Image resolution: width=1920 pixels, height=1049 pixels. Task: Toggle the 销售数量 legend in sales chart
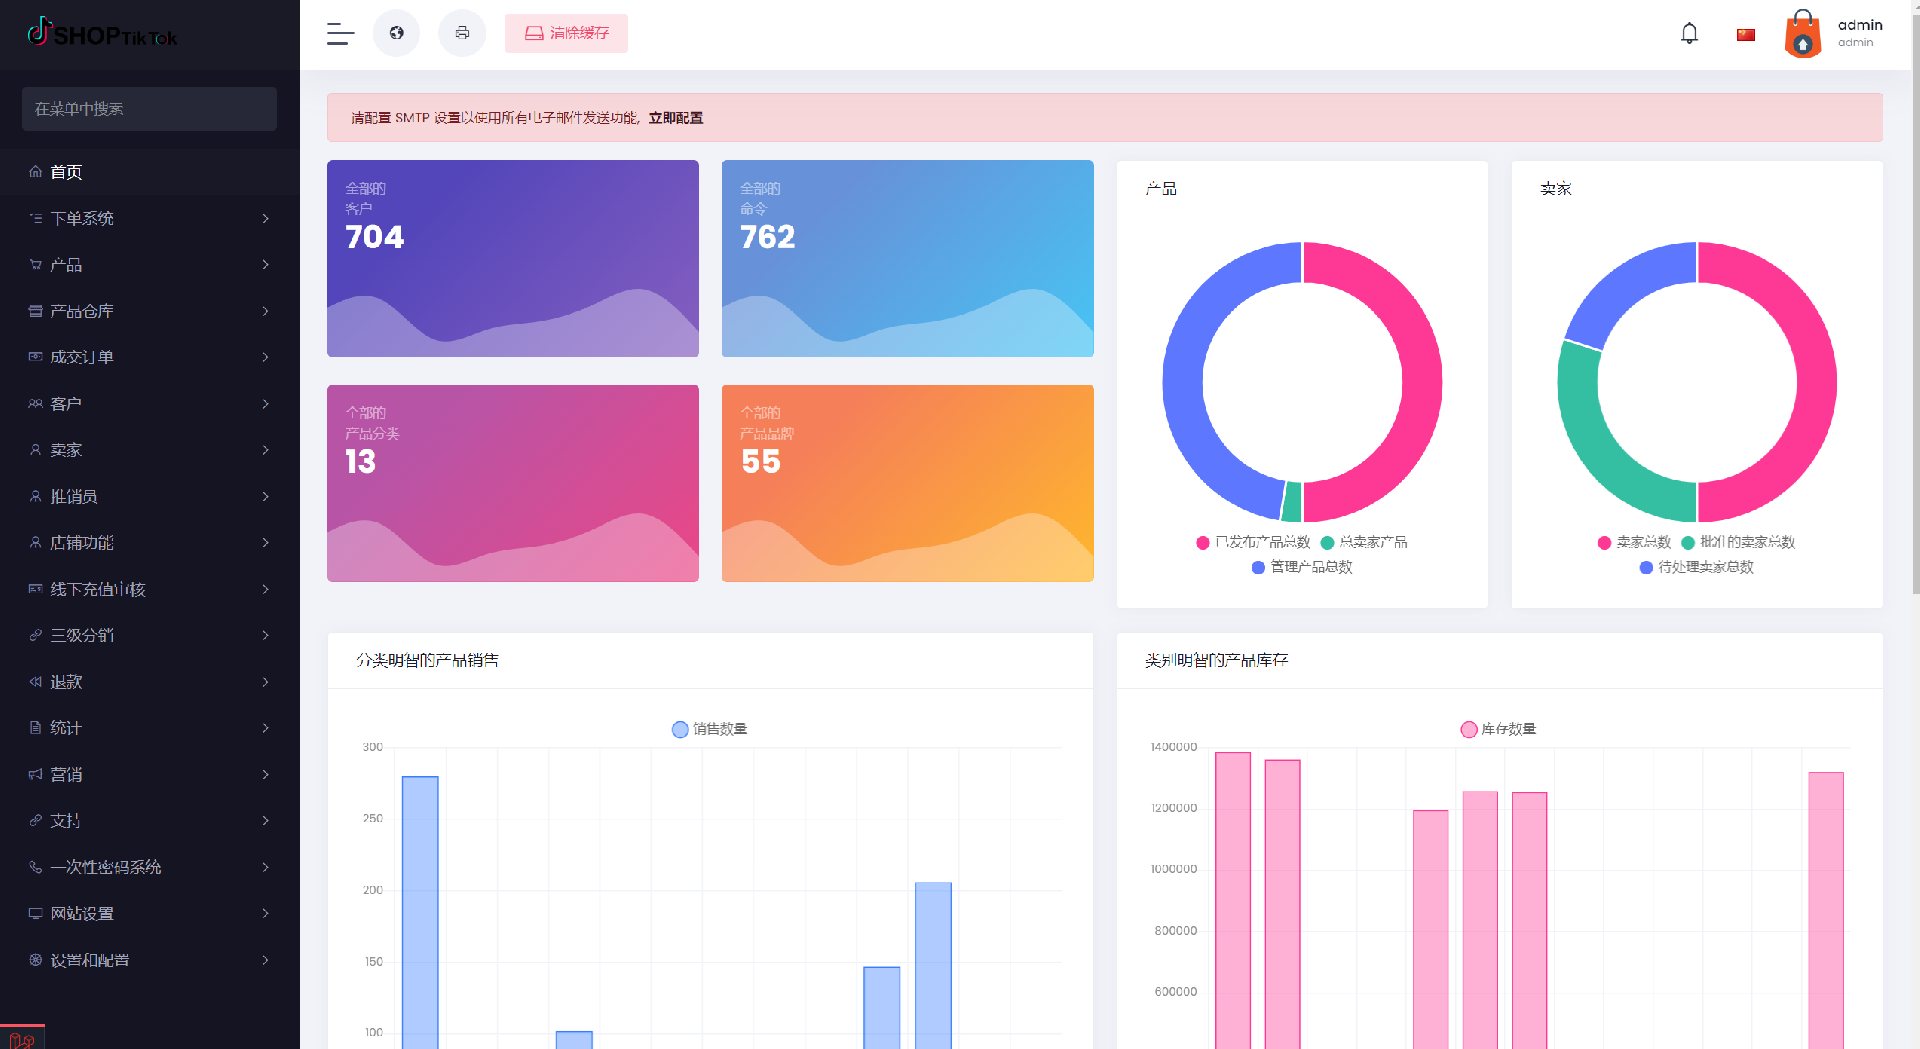709,729
